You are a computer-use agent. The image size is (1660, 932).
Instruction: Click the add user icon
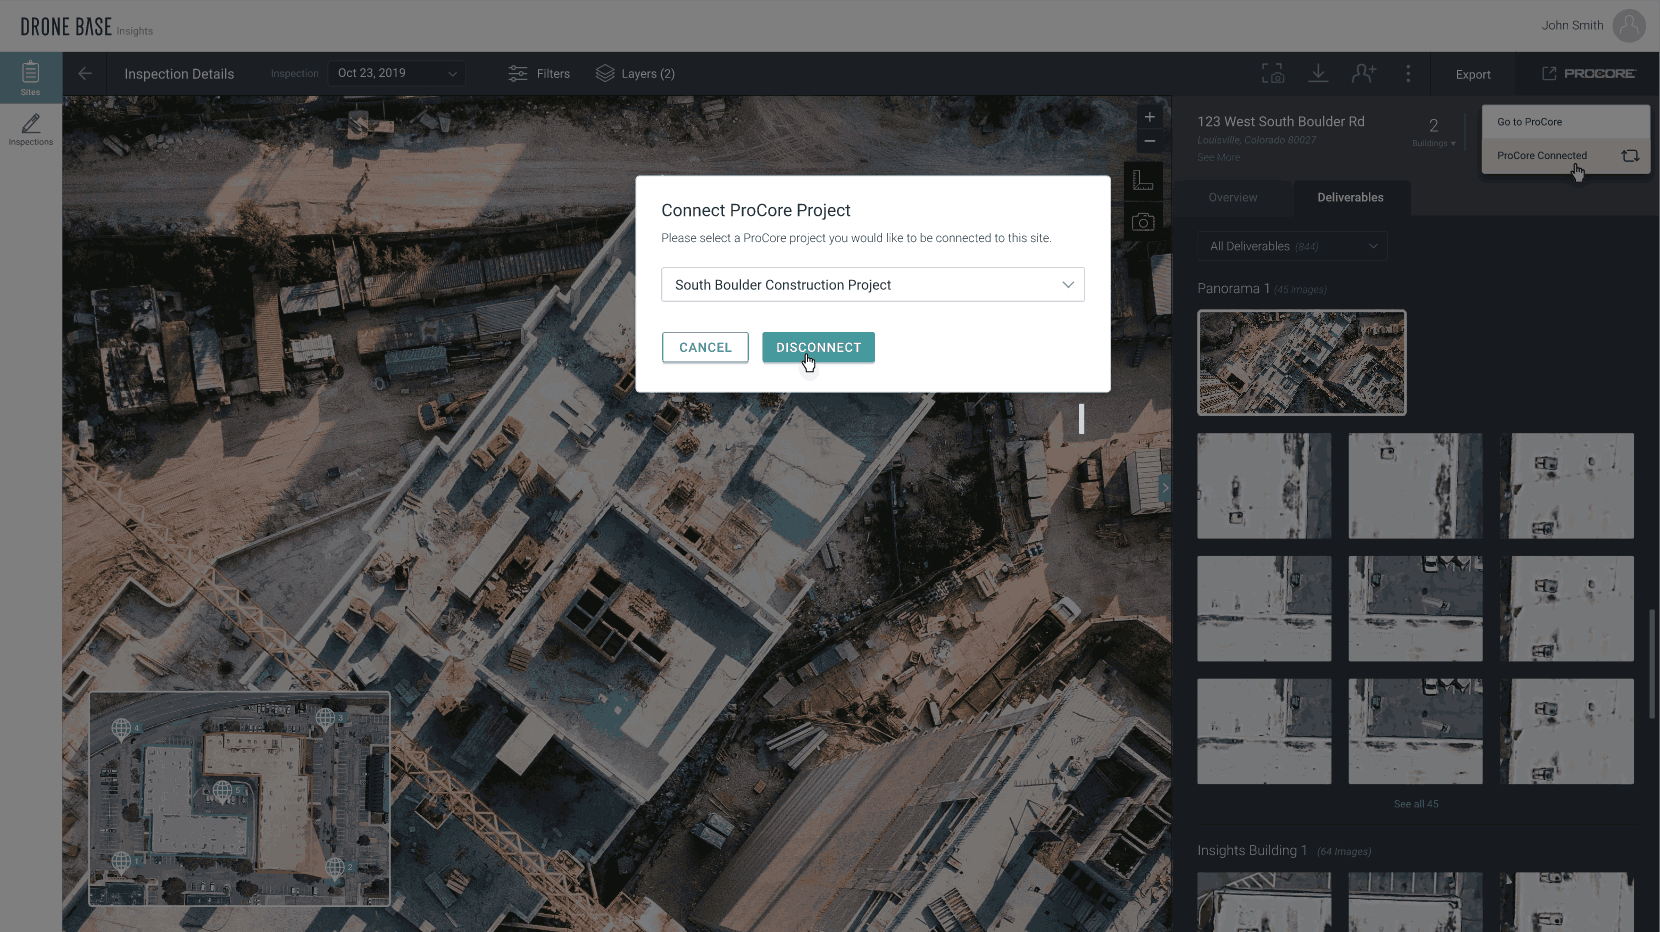pyautogui.click(x=1363, y=74)
